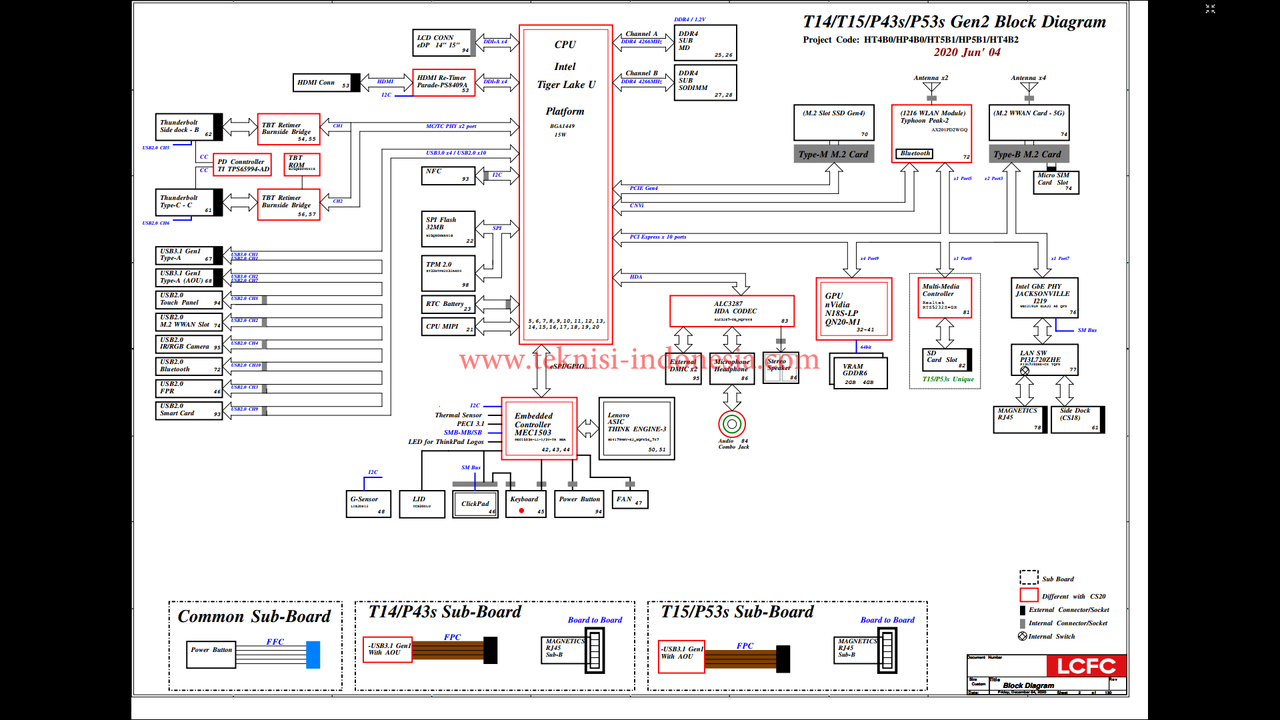Image resolution: width=1280 pixels, height=720 pixels.
Task: Click the LID block
Action: [x=421, y=504]
